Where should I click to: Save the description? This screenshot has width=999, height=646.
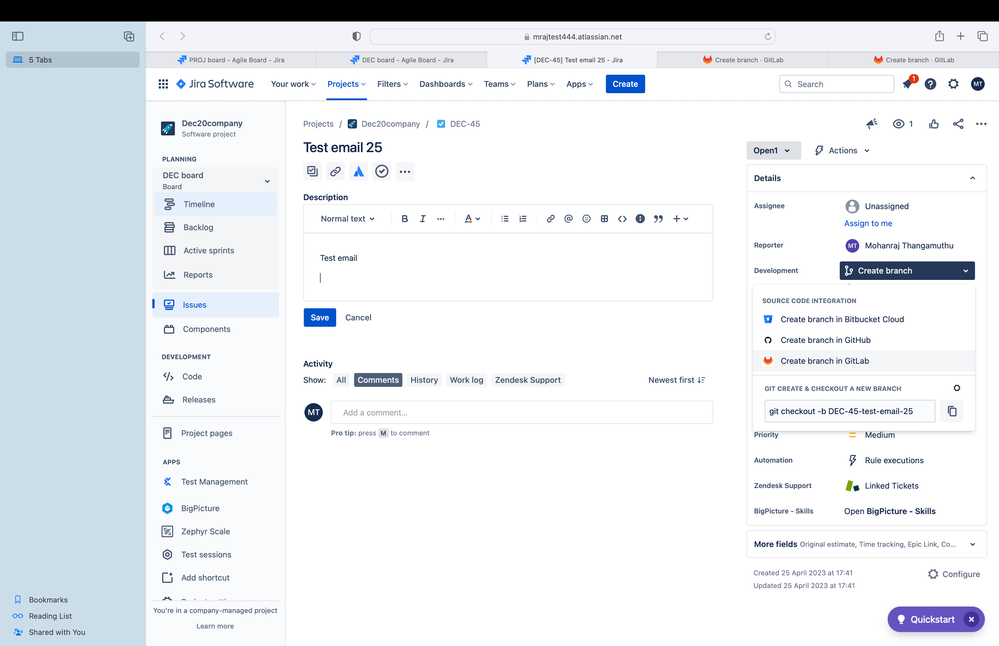(x=320, y=317)
